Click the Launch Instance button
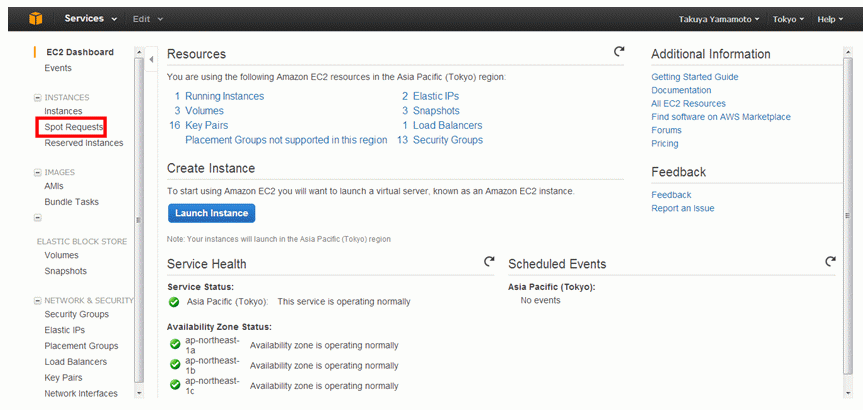Viewport: 863px width, 410px height. tap(211, 213)
